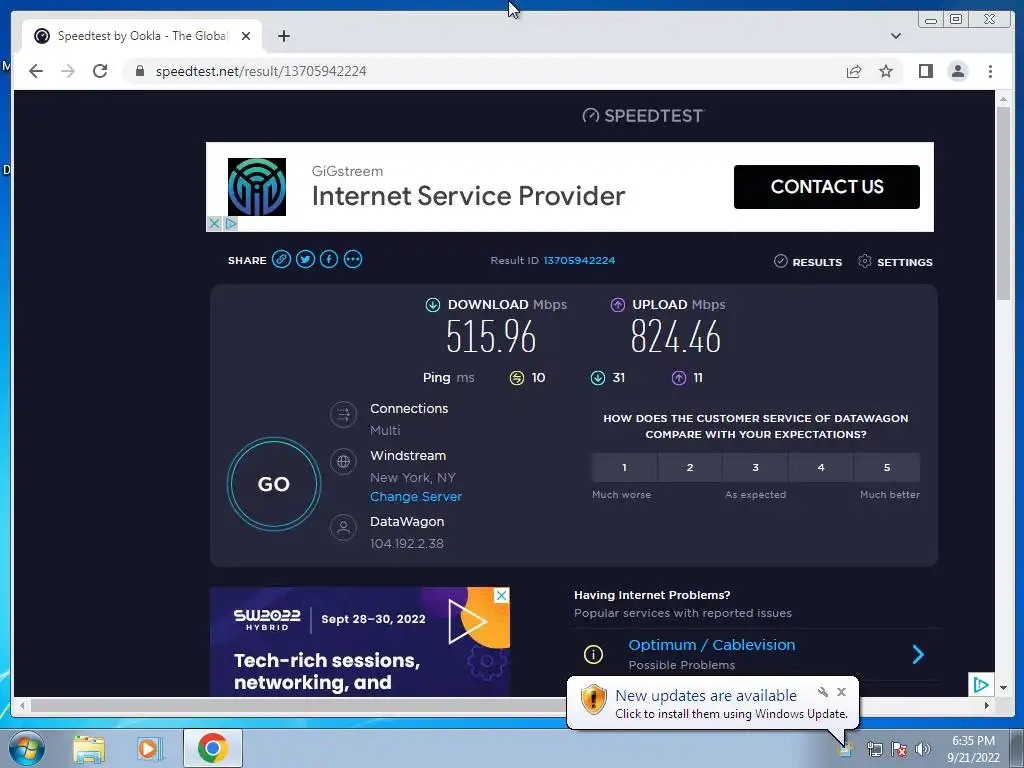
Task: Click CONTACT US in GiGstreem ad
Action: click(827, 187)
